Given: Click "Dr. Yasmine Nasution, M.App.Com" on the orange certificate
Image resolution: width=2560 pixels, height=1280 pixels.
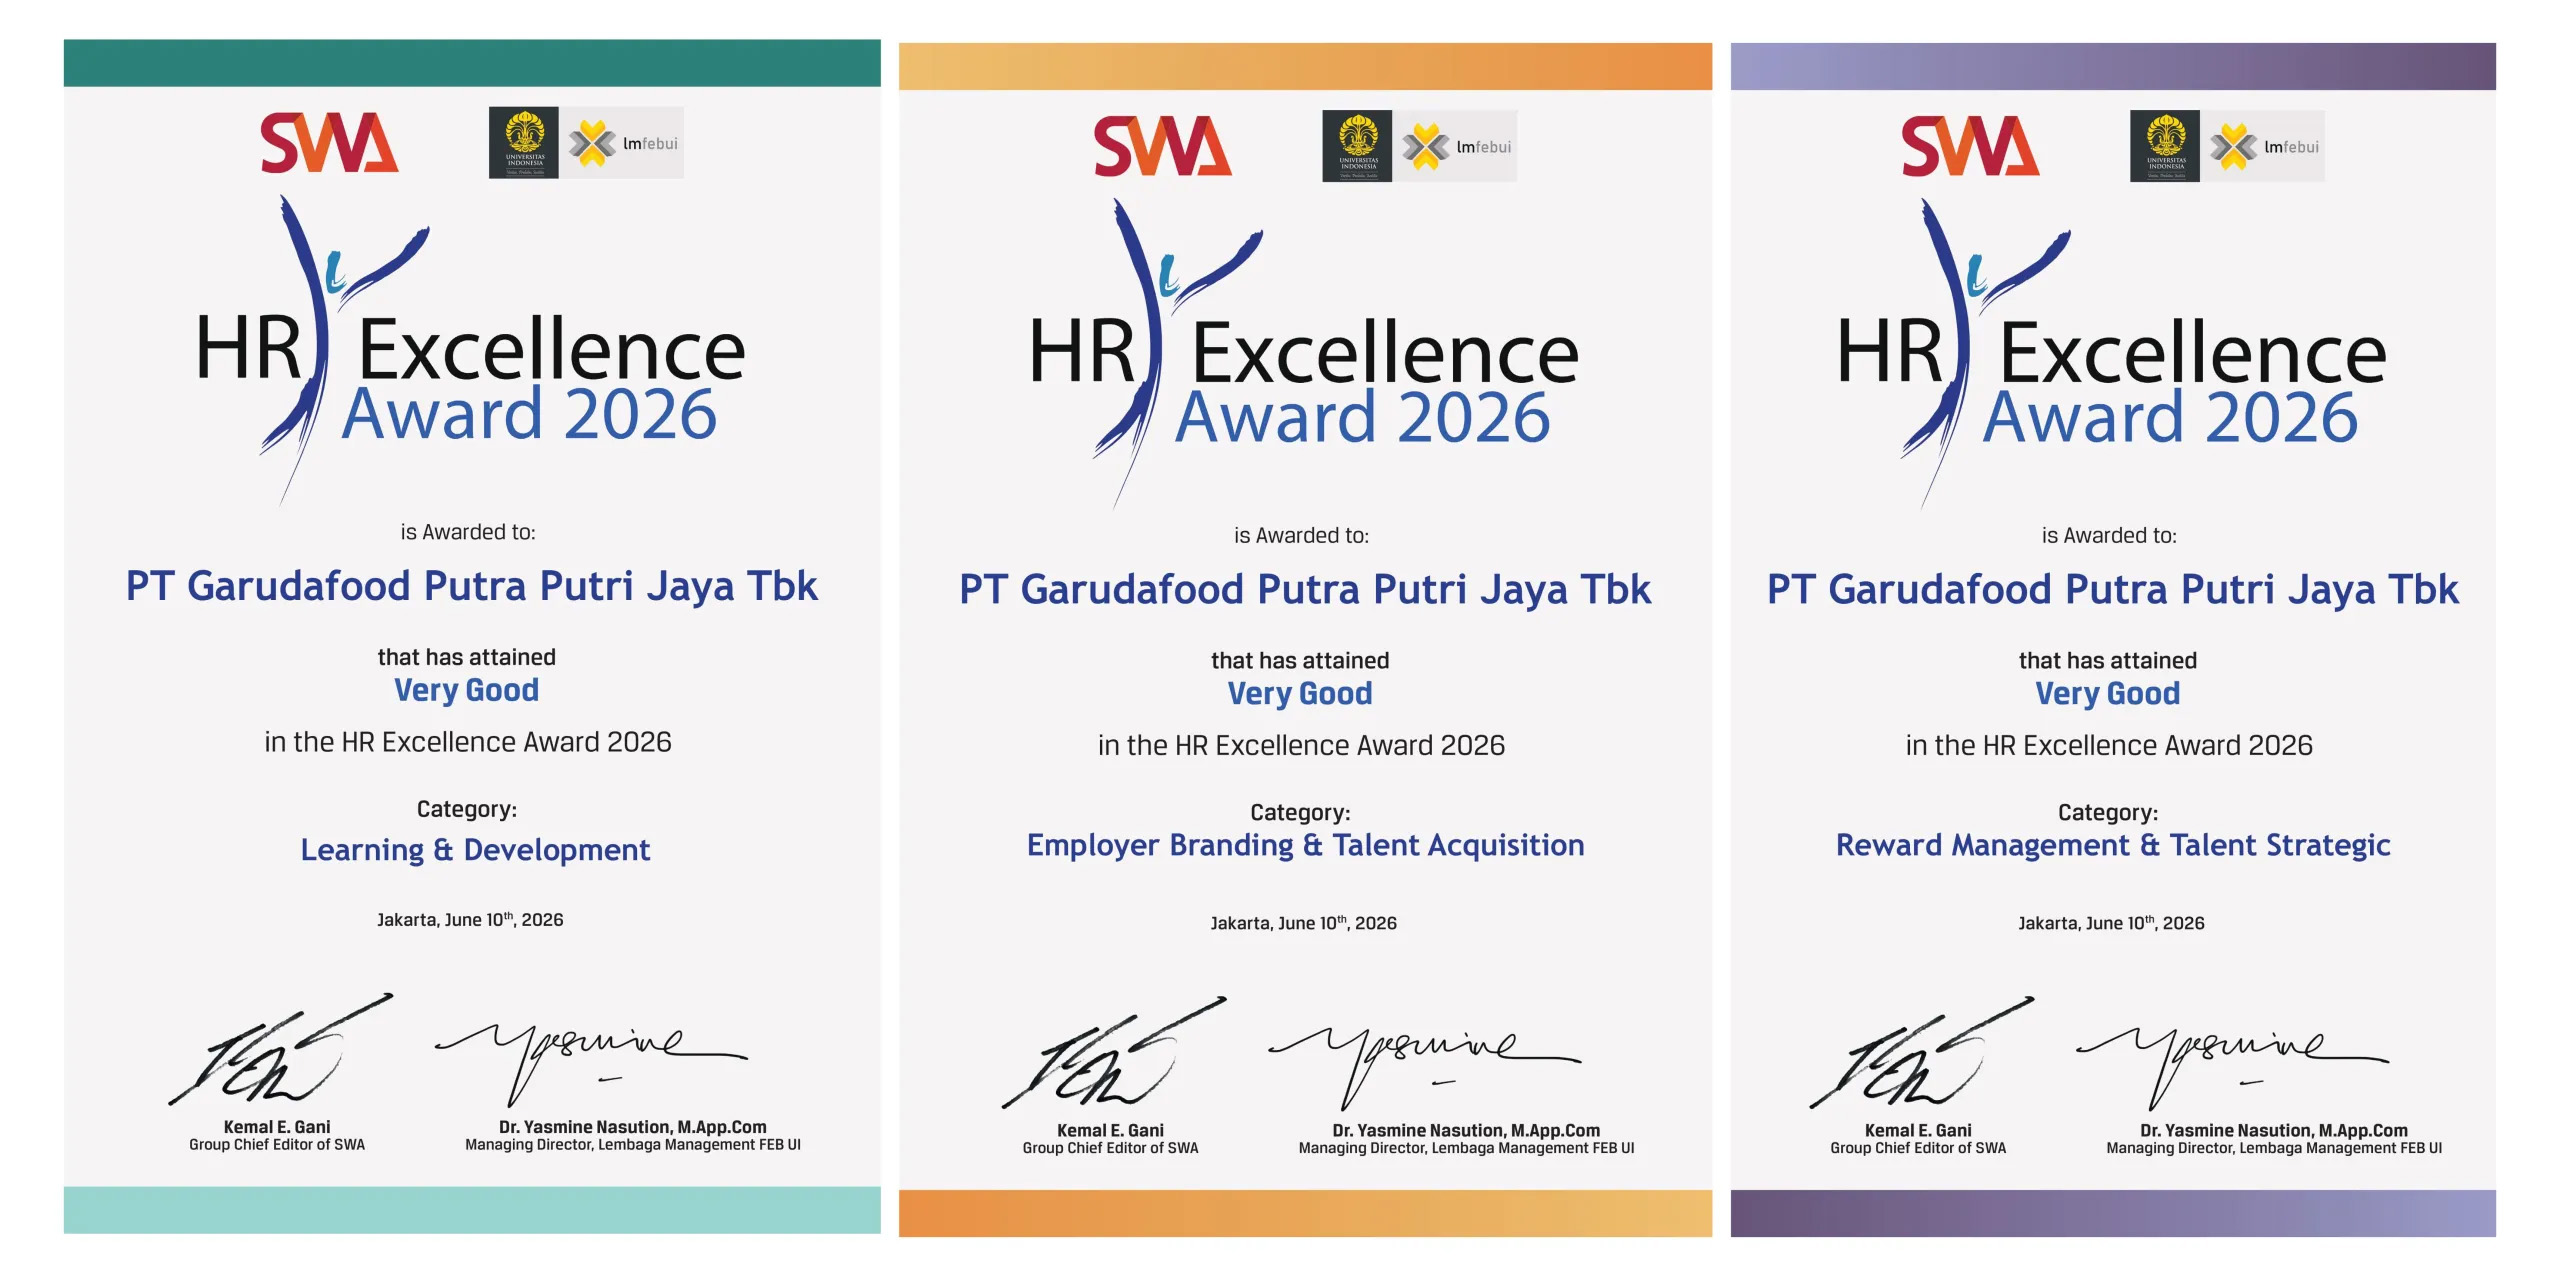Looking at the screenshot, I should [1466, 1130].
